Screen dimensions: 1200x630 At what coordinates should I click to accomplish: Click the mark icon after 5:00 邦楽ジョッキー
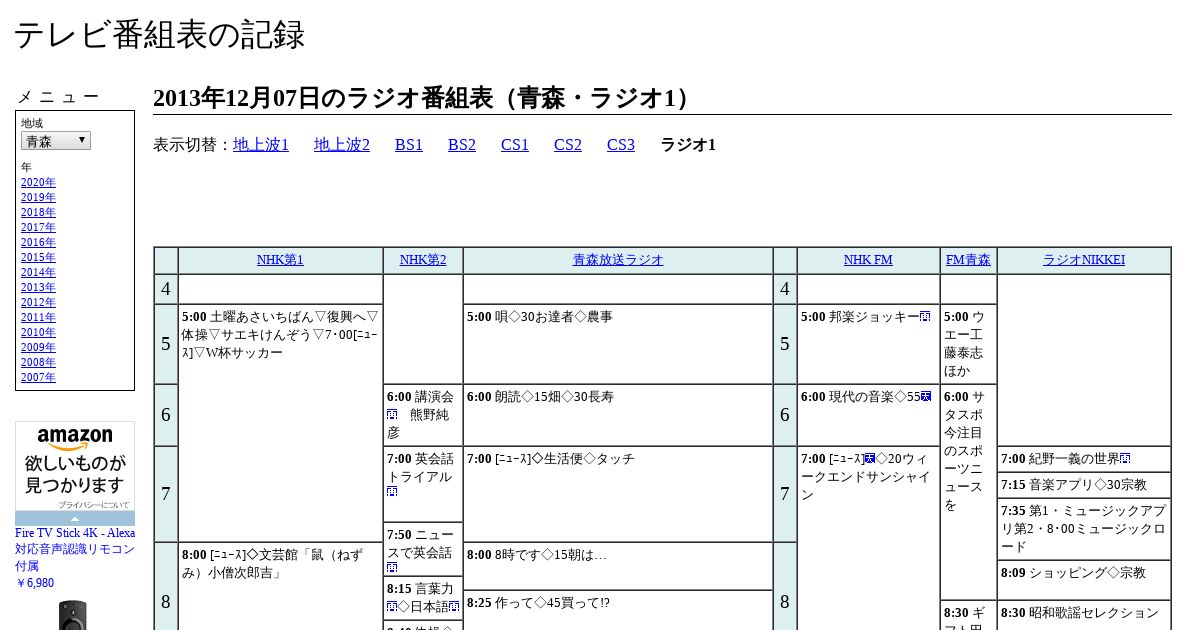coord(926,317)
